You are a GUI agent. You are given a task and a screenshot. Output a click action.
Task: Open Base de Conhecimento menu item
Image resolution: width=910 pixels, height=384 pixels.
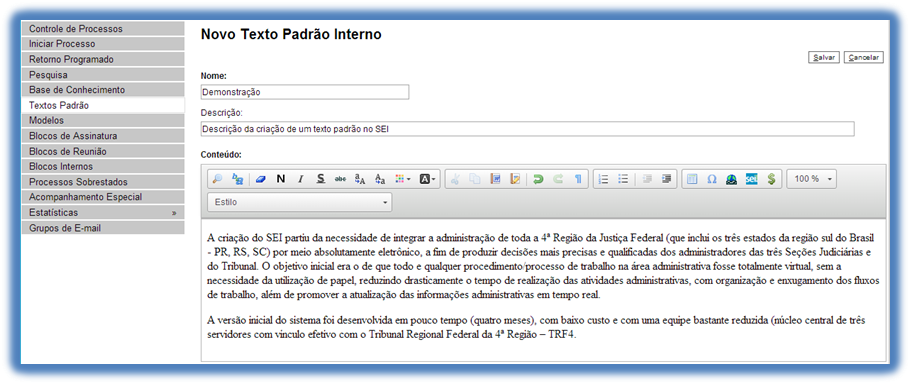(103, 90)
